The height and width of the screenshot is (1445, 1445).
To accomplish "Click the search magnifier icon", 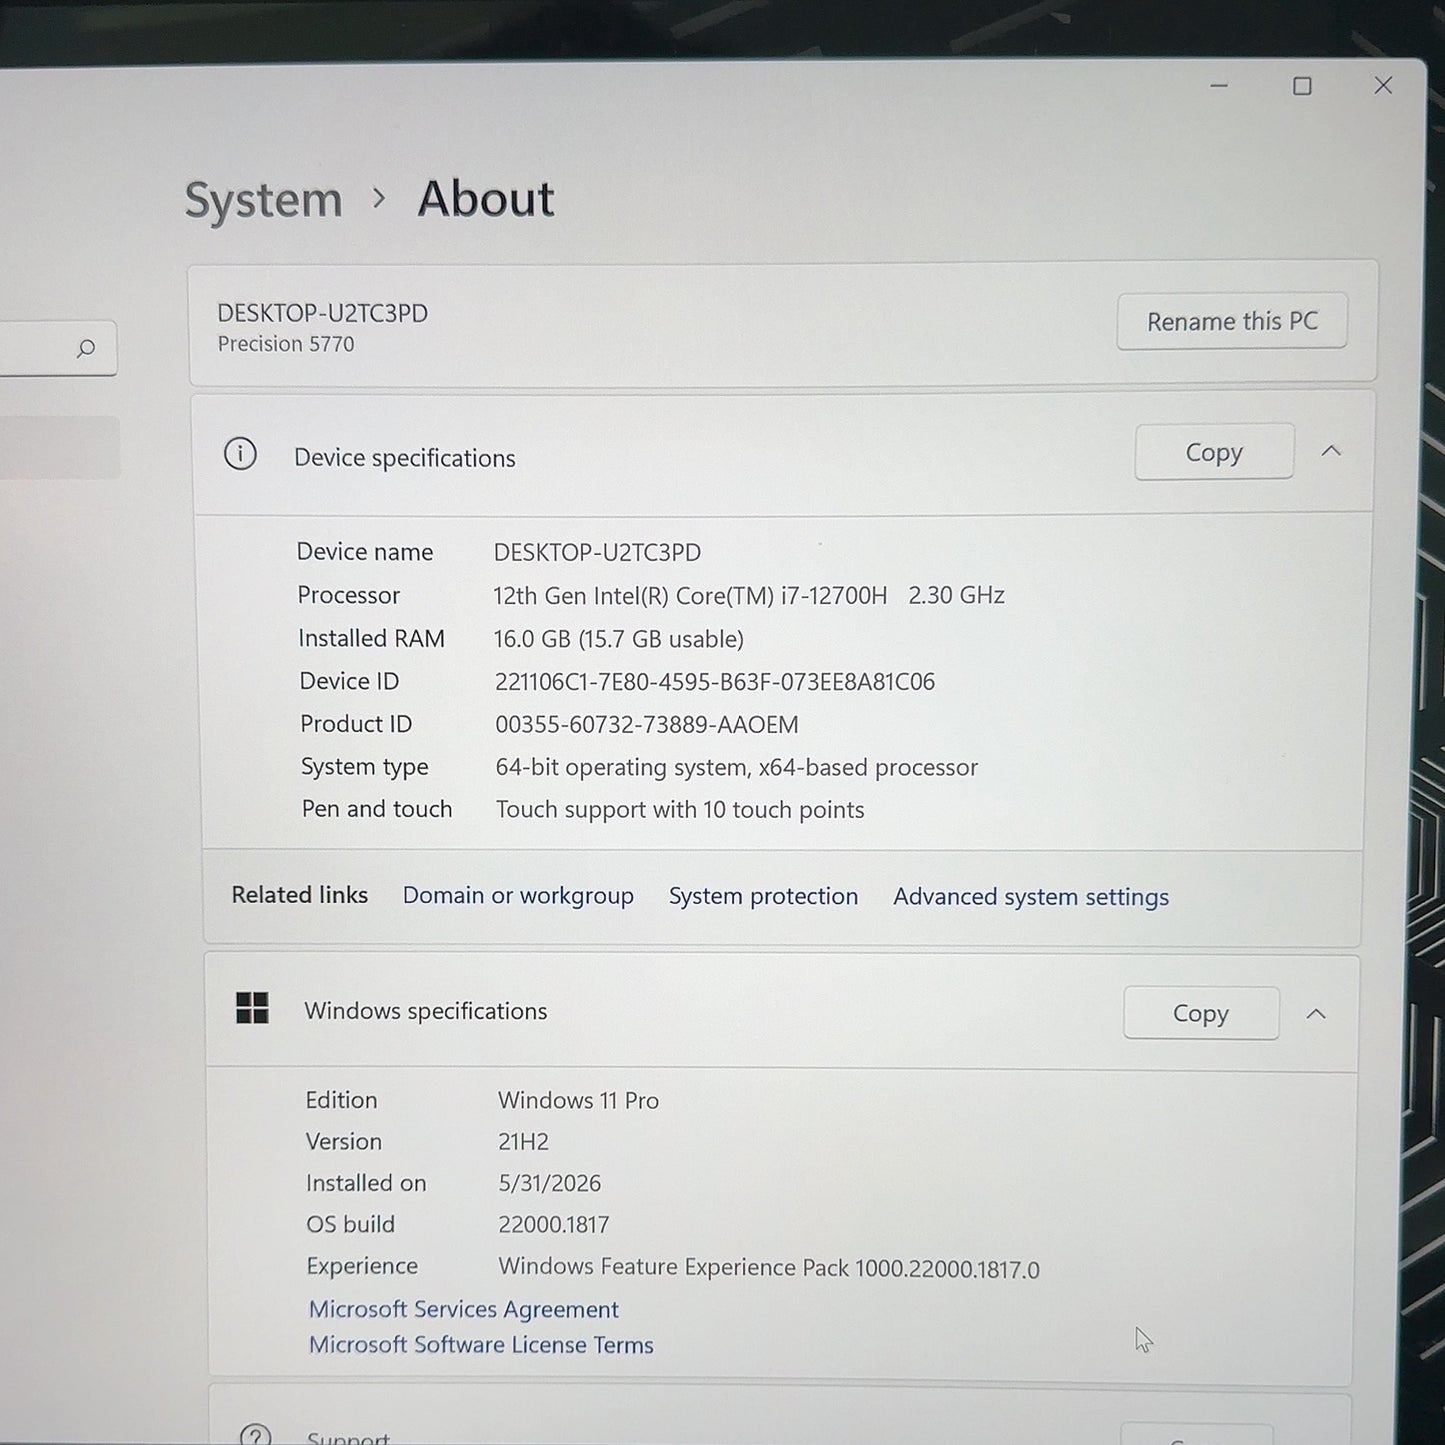I will click(x=86, y=348).
